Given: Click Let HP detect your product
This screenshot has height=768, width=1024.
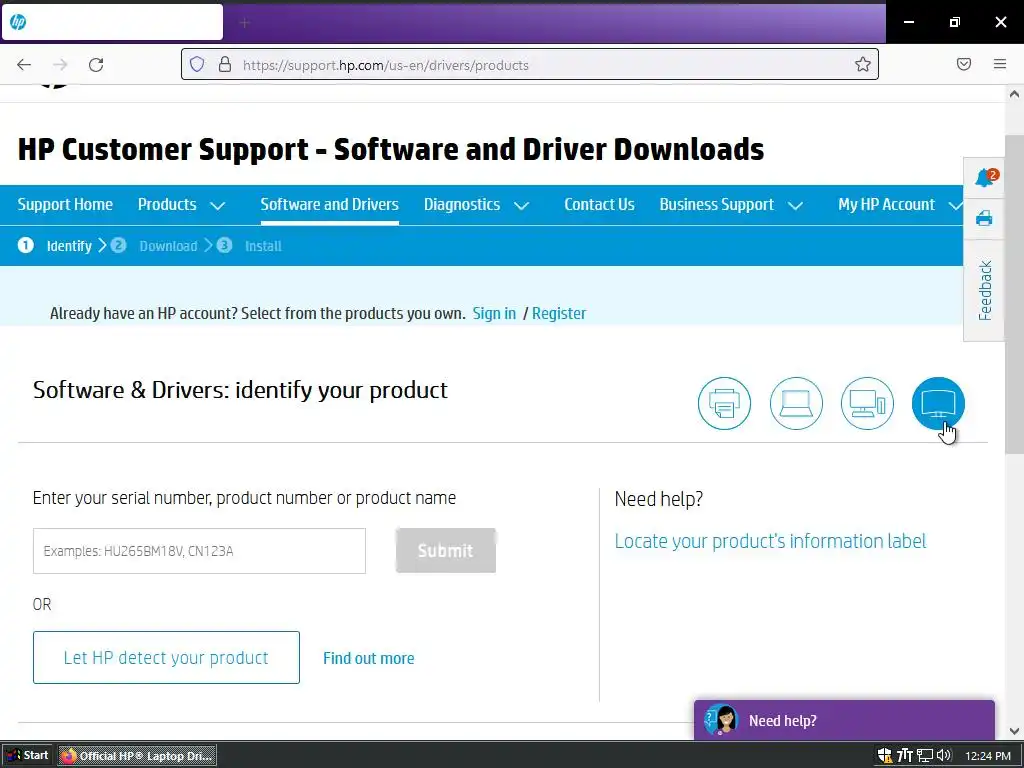Looking at the screenshot, I should point(167,658).
